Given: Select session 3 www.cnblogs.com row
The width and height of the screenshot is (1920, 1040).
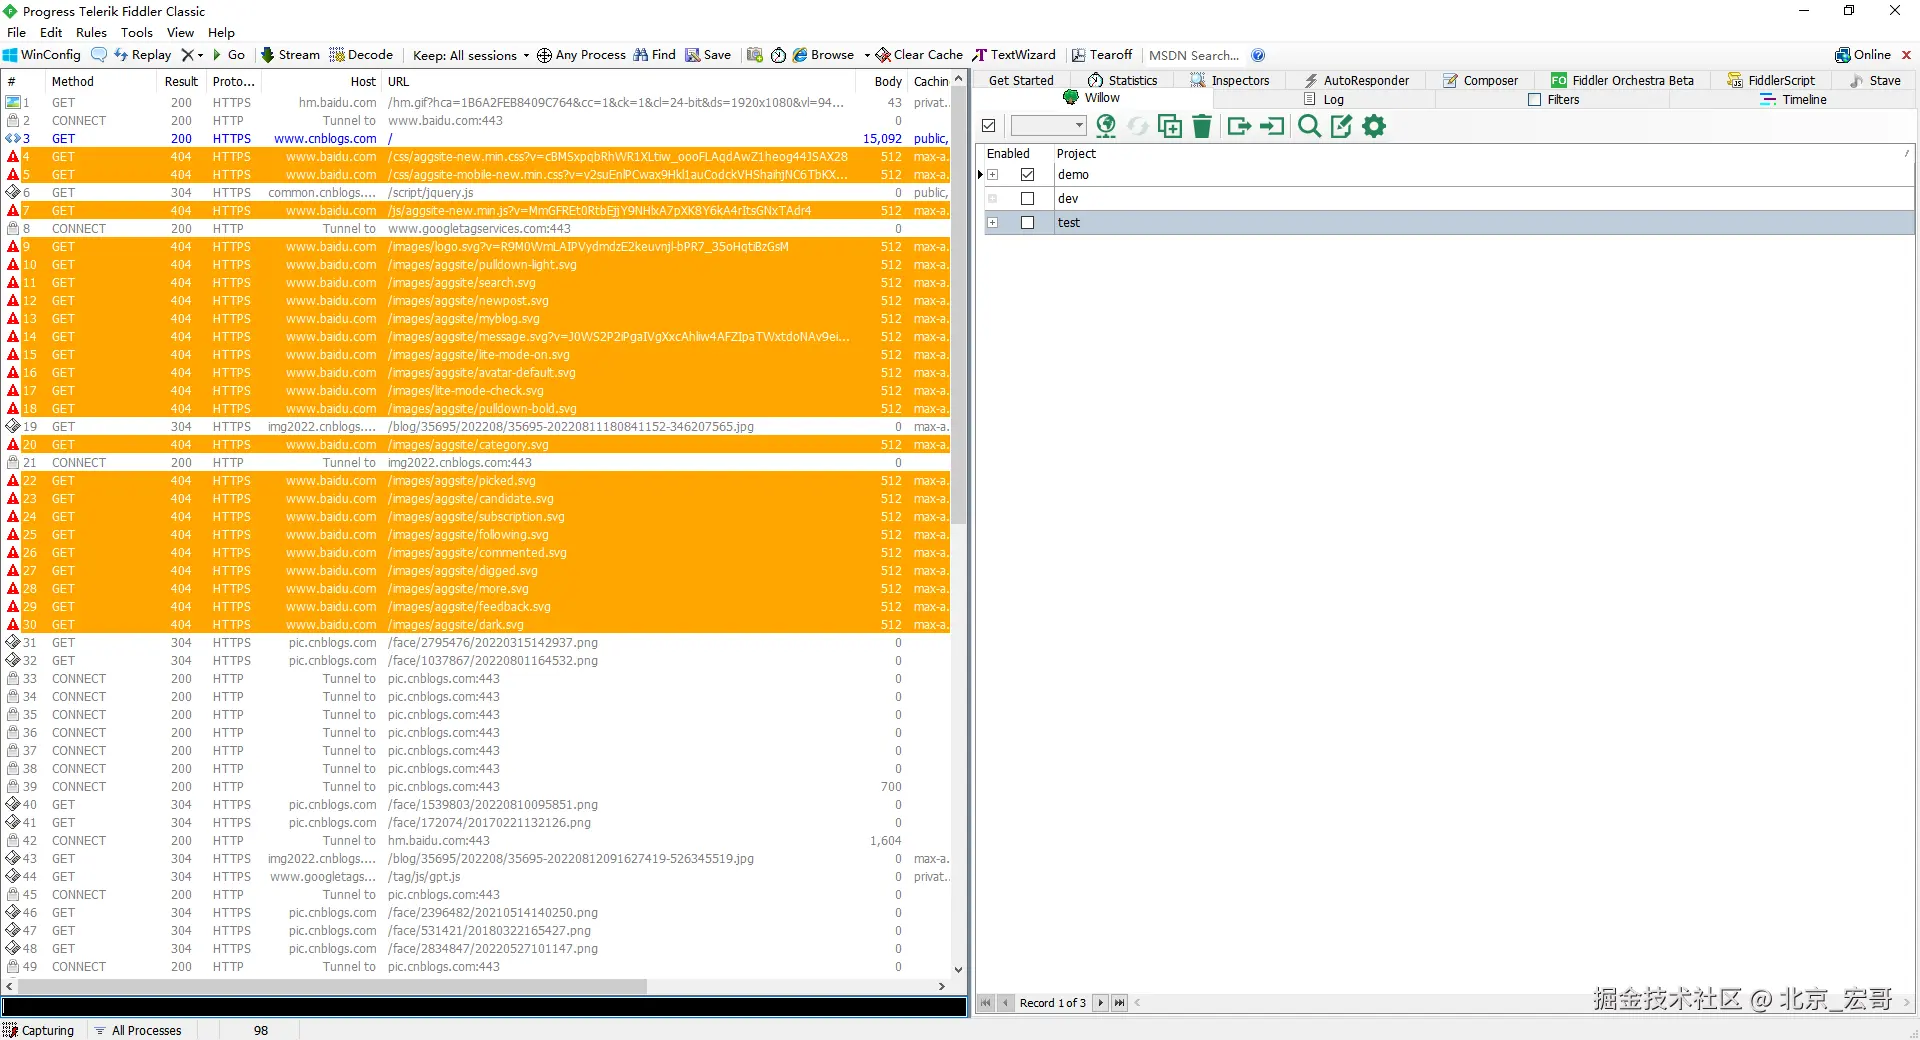Looking at the screenshot, I should pos(476,139).
